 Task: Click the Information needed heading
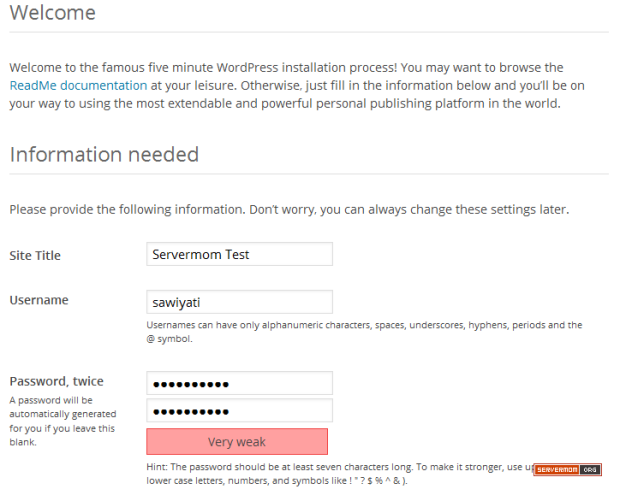[x=104, y=155]
